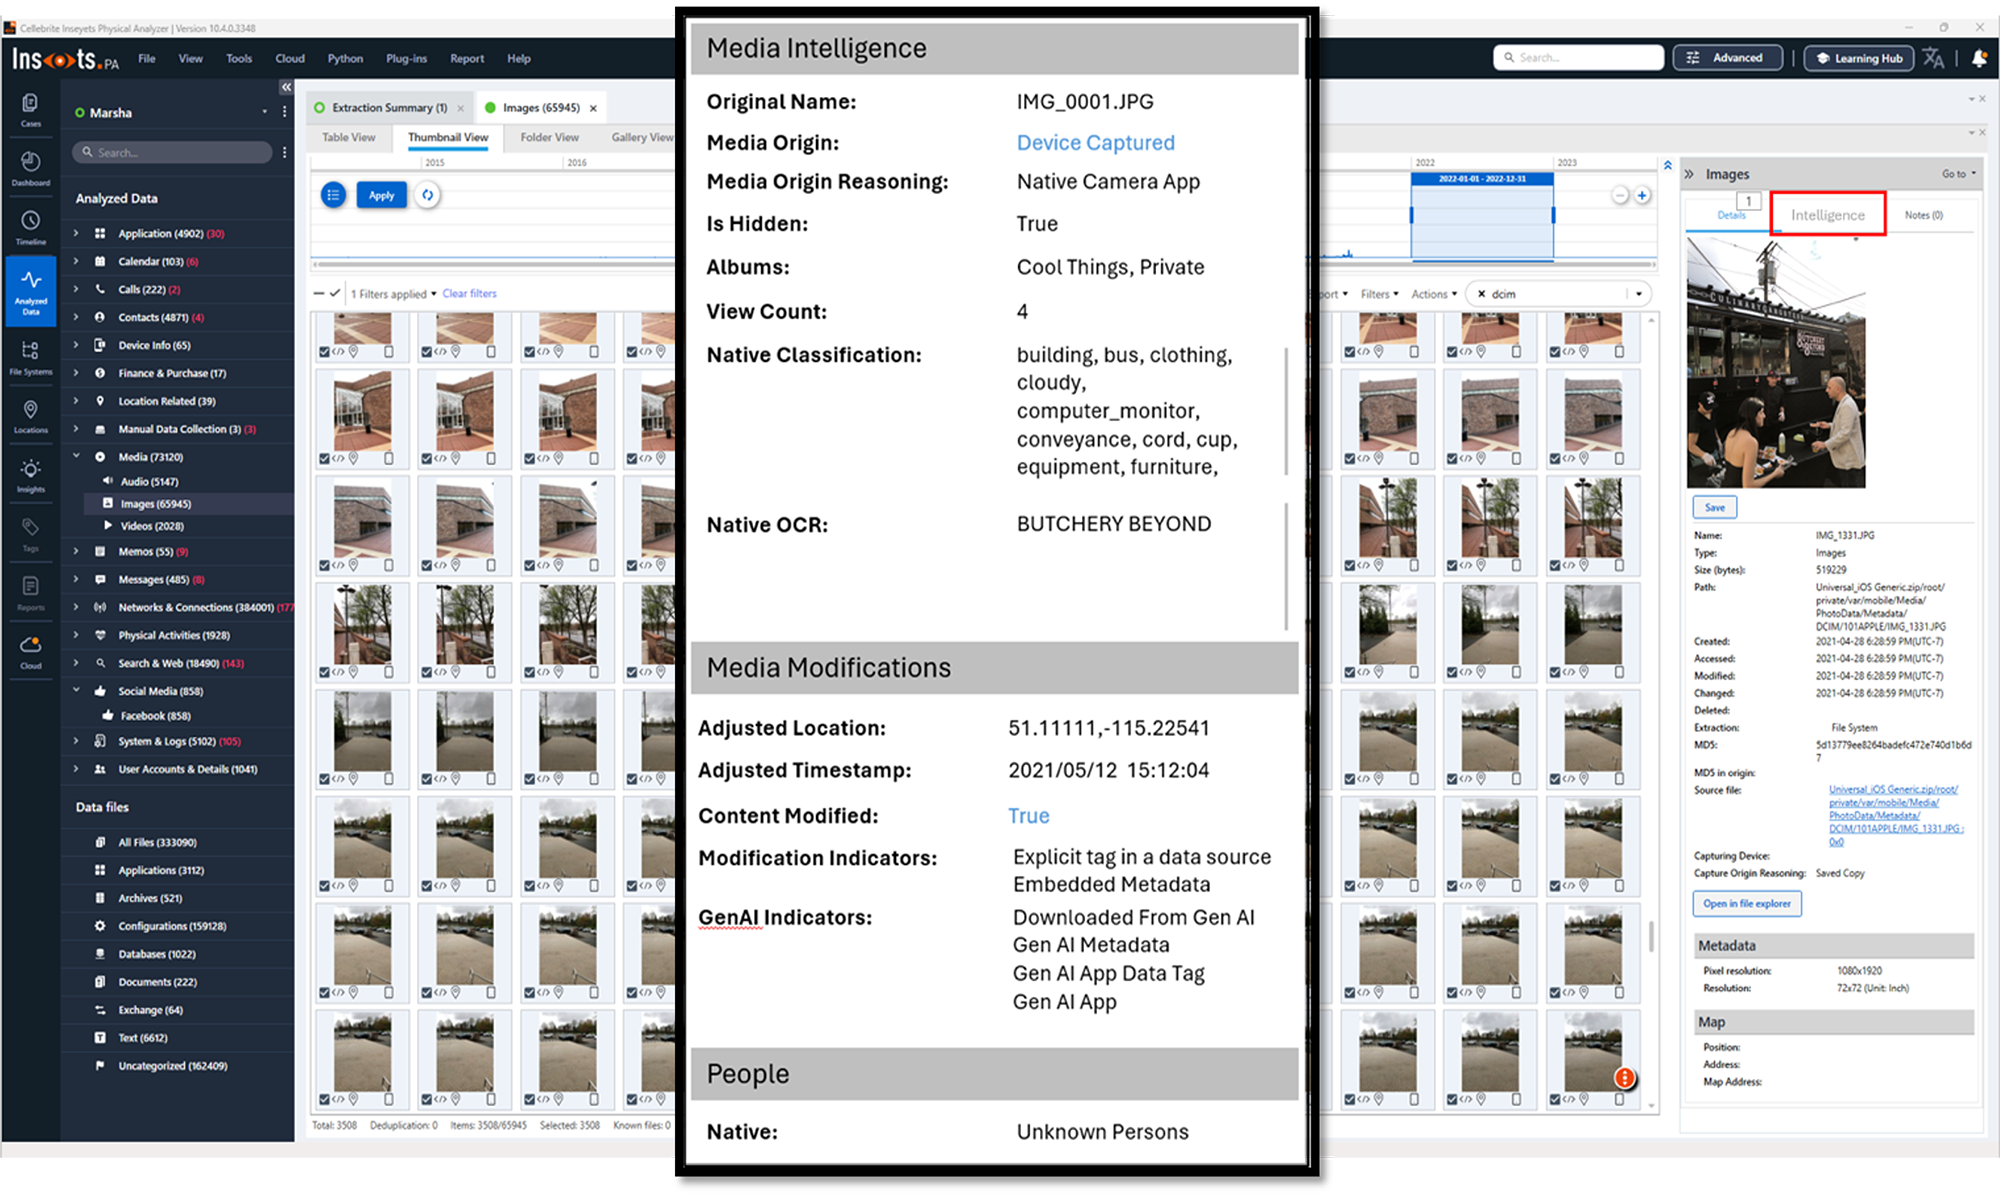The height and width of the screenshot is (1196, 2000).
Task: Click the blue list-view round button
Action: (x=333, y=195)
